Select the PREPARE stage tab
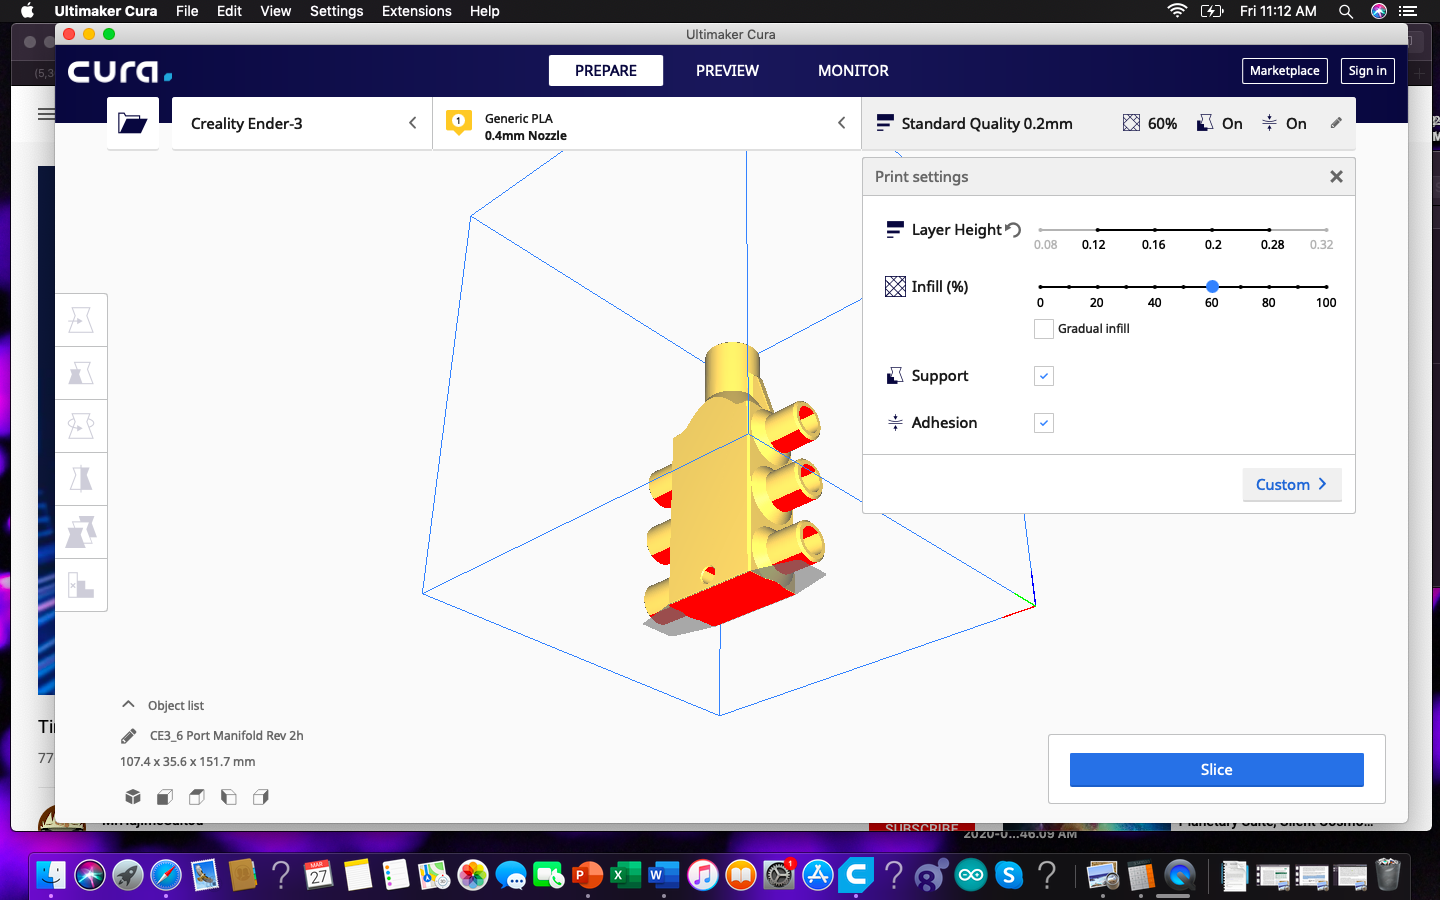The height and width of the screenshot is (900, 1440). tap(606, 71)
